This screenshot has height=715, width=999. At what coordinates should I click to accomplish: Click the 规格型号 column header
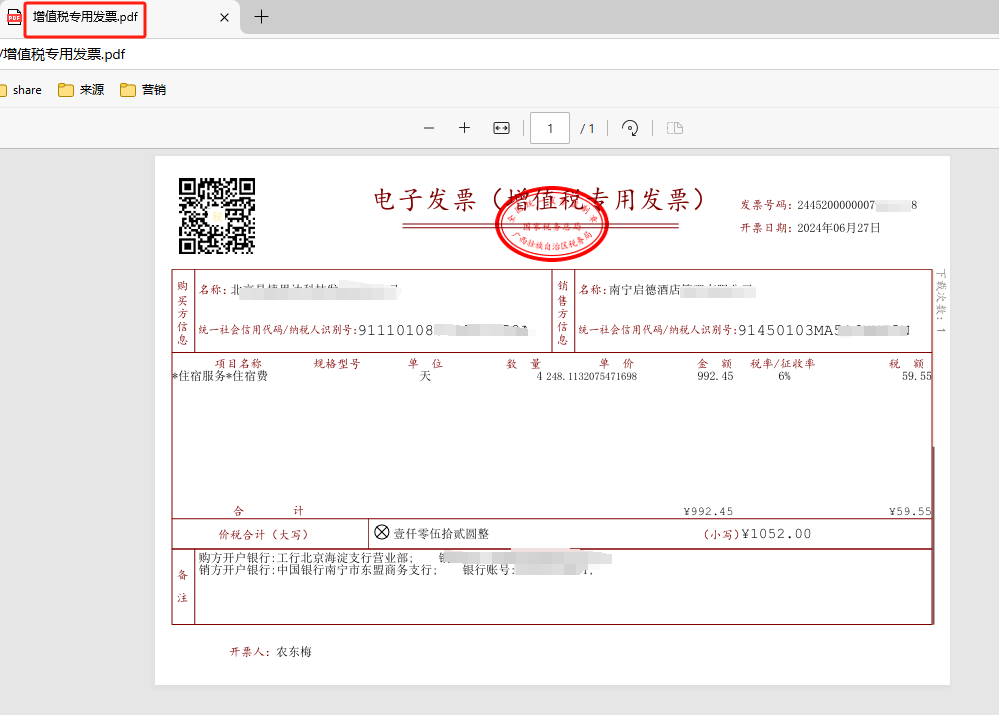(x=337, y=364)
